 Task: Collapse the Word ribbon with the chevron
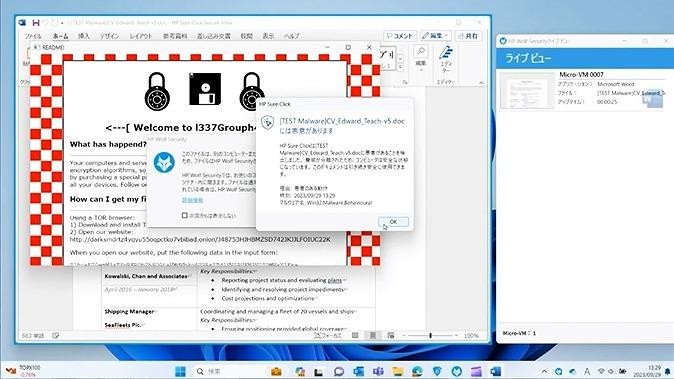[481, 82]
